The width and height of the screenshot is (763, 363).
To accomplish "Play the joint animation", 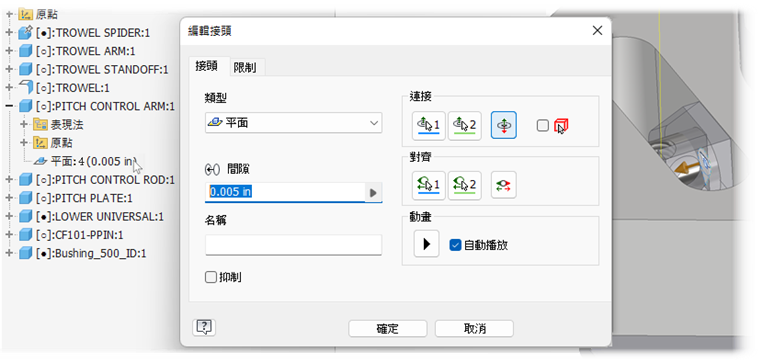I will click(x=427, y=244).
